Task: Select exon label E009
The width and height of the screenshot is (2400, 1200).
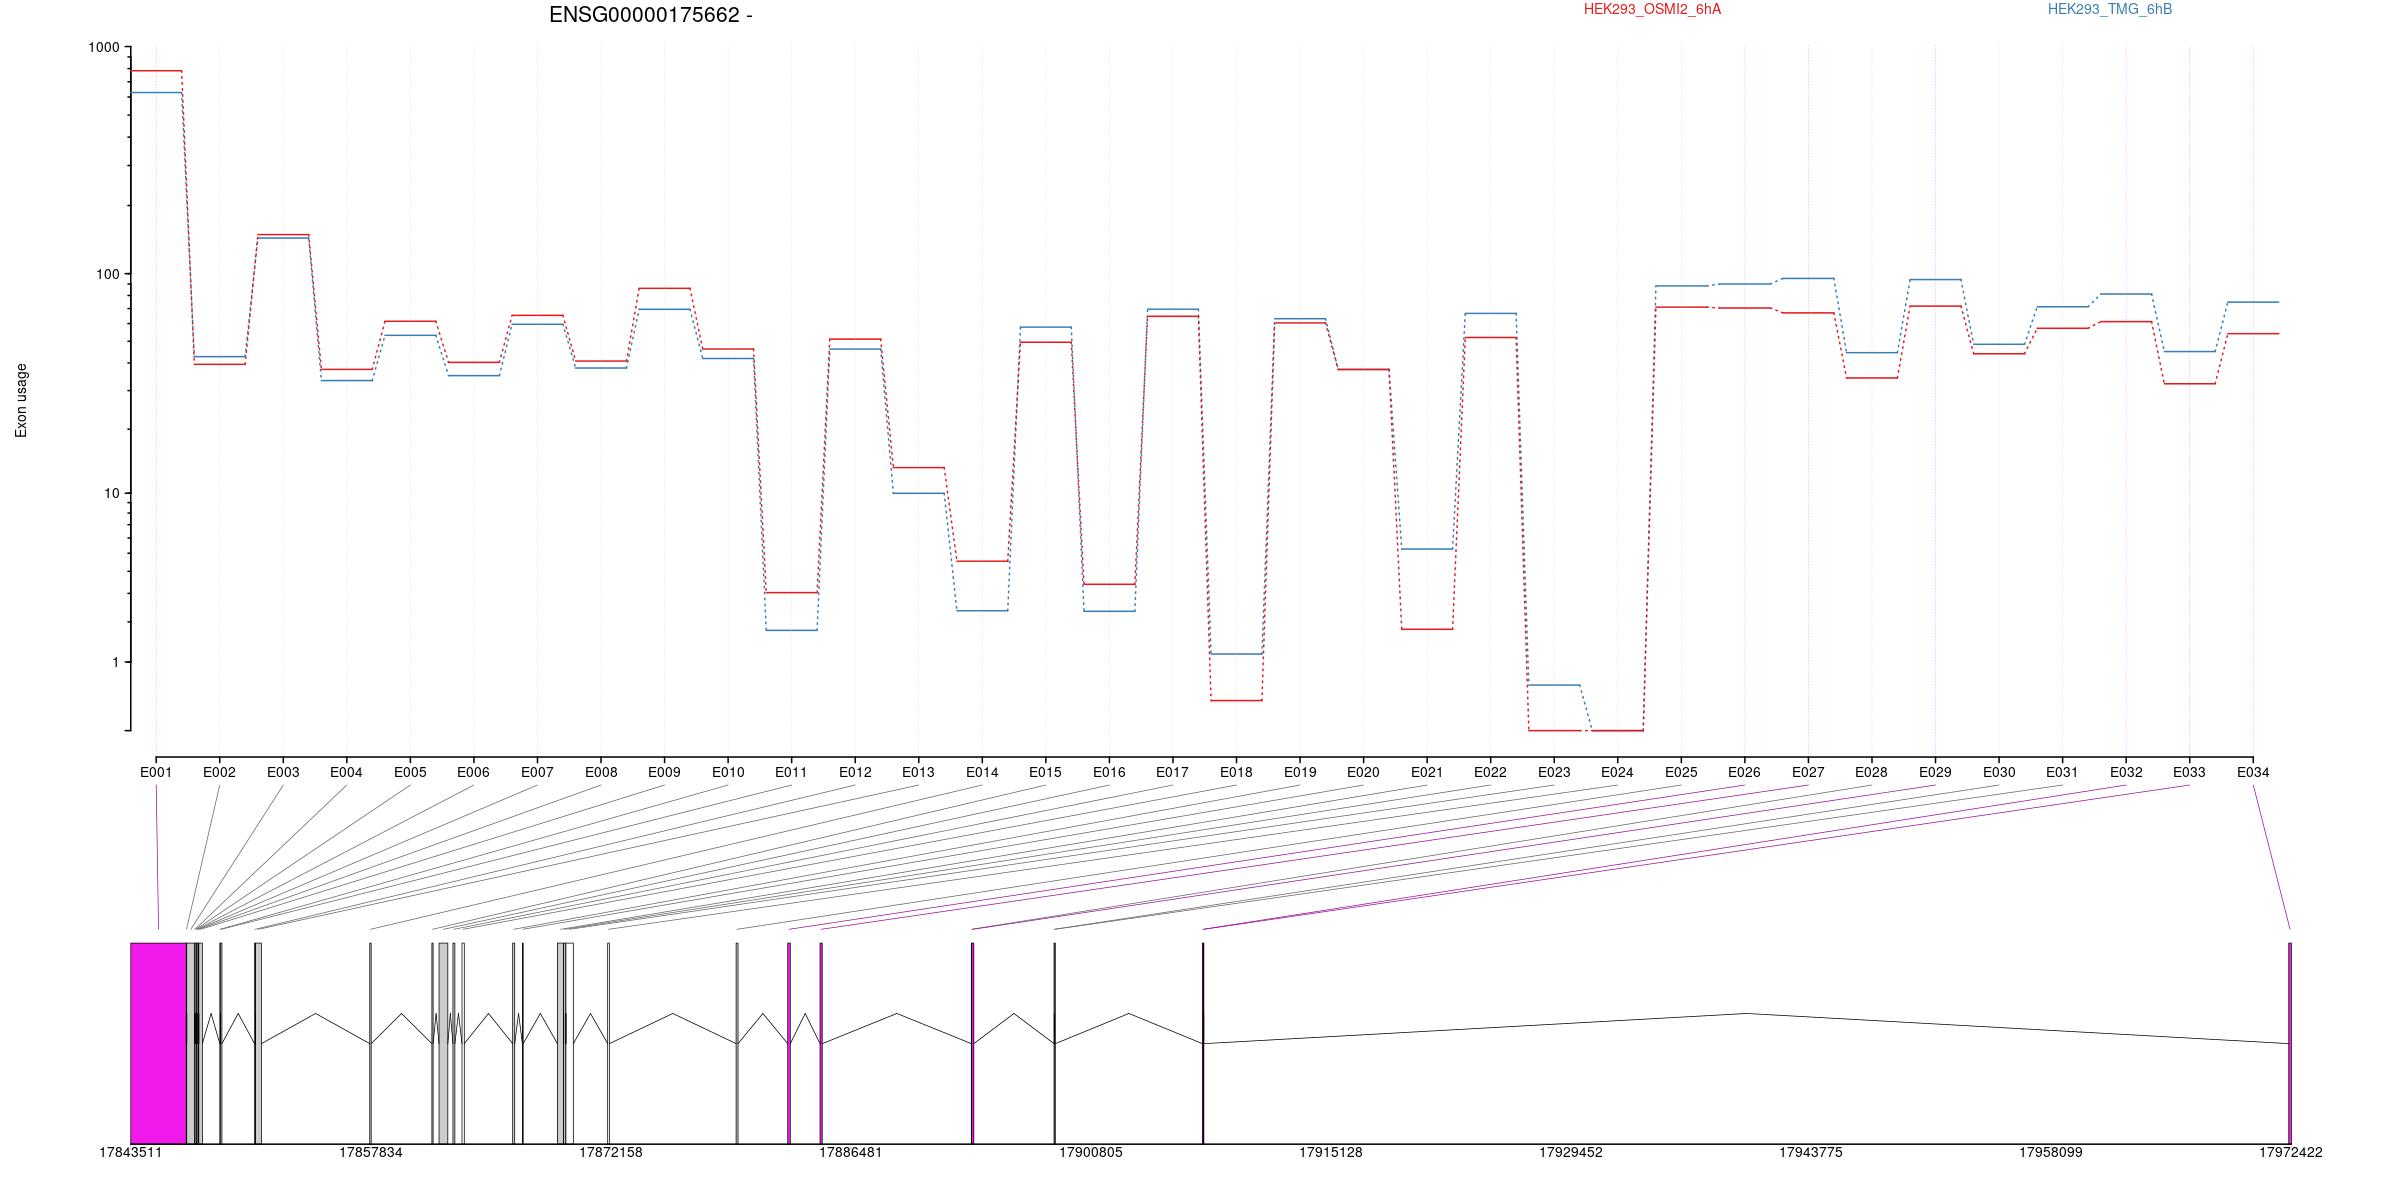Action: tap(664, 772)
